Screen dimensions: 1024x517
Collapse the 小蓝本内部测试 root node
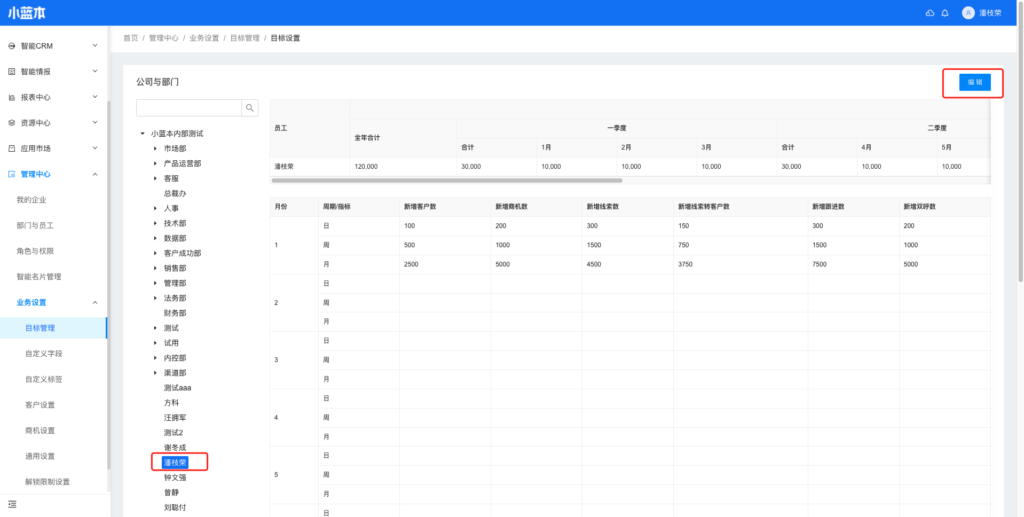(142, 133)
